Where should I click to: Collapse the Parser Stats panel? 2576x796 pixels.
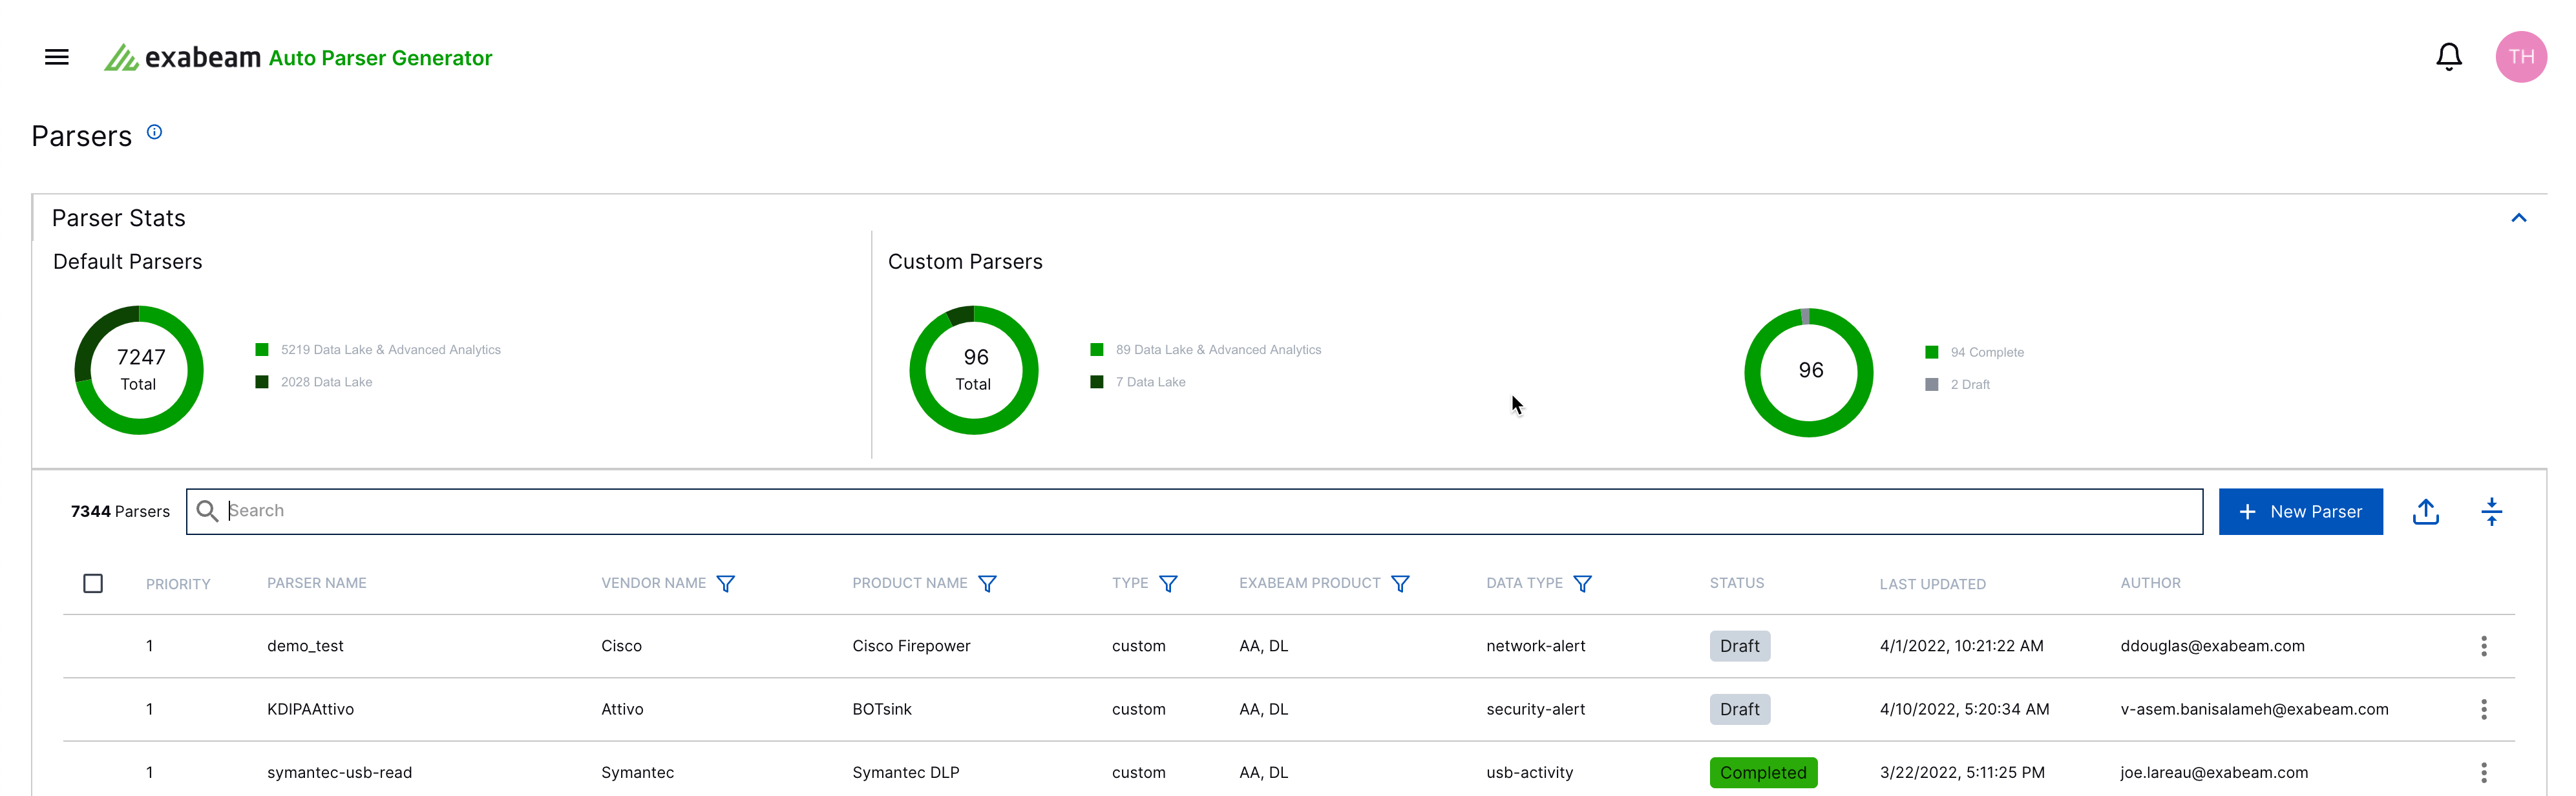point(2518,218)
